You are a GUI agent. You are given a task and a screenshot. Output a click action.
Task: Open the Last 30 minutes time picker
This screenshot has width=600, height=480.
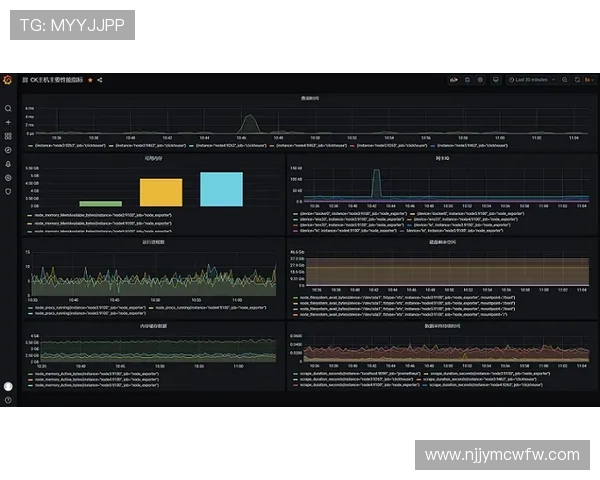click(x=530, y=79)
